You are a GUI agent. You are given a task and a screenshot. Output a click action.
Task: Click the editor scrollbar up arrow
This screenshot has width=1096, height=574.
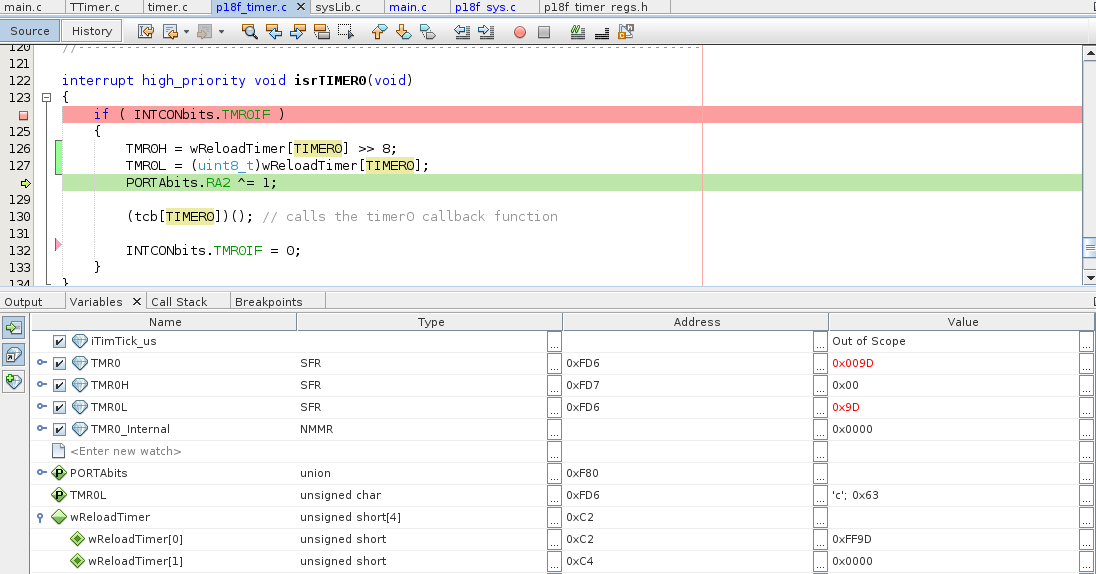(1089, 53)
